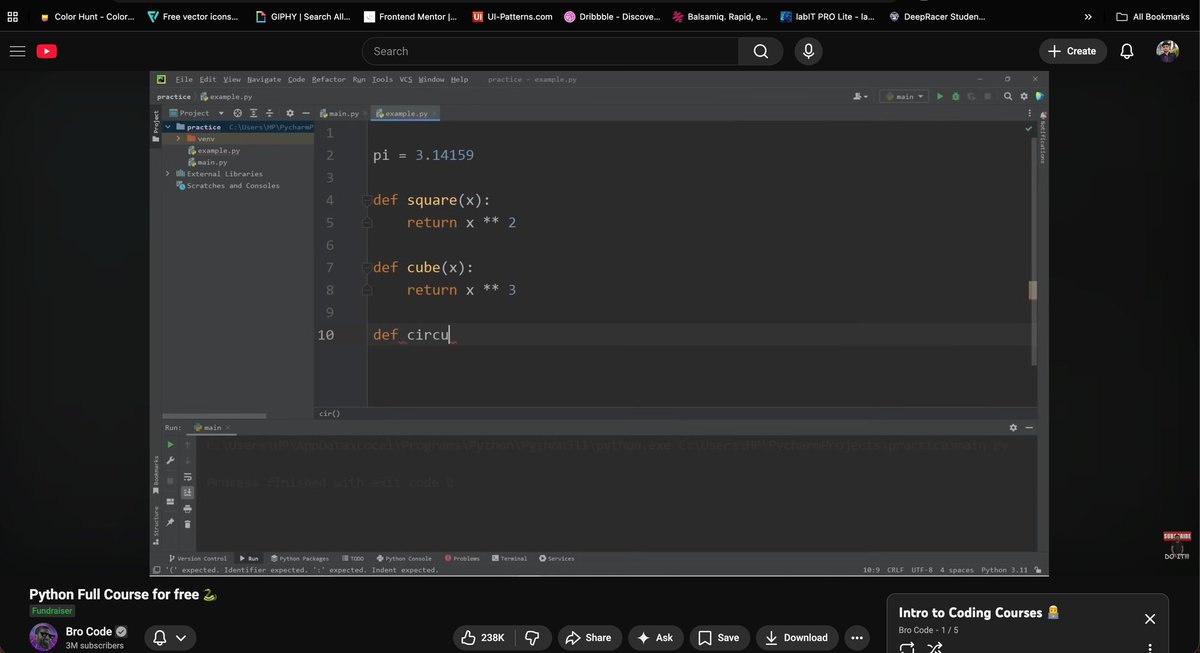Like the video with thumbs up
The height and width of the screenshot is (653, 1200).
coord(482,637)
